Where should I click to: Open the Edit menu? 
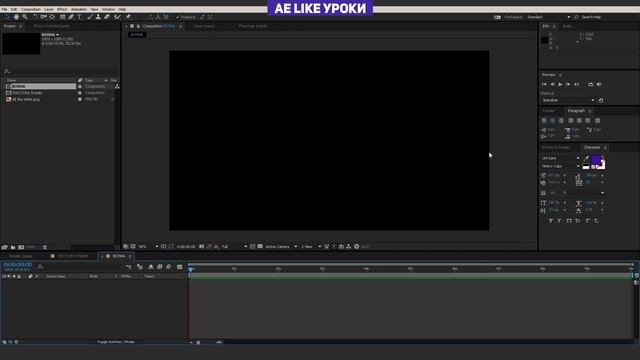[x=14, y=9]
